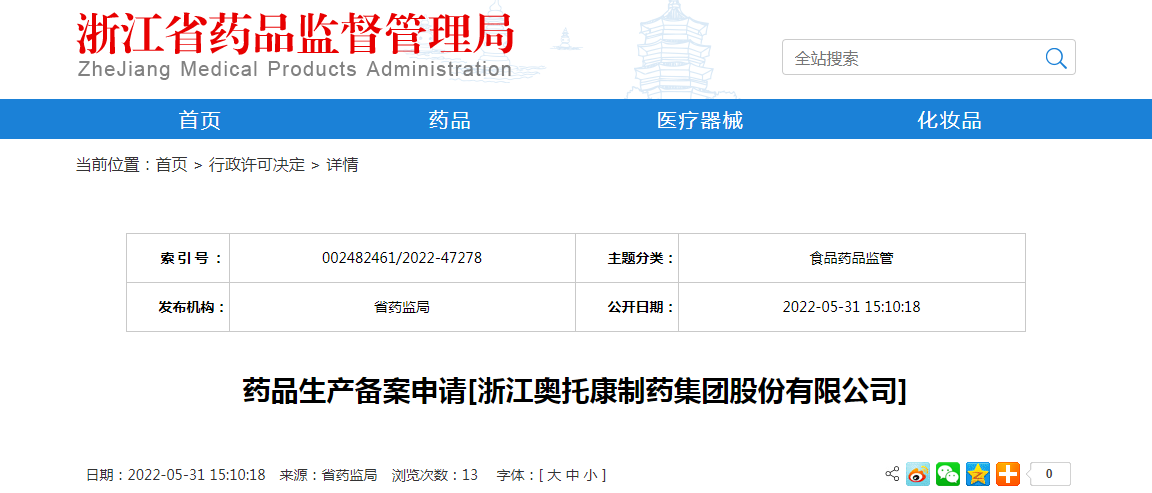Open more sharing options via orange plus
The width and height of the screenshot is (1152, 493).
1008,474
